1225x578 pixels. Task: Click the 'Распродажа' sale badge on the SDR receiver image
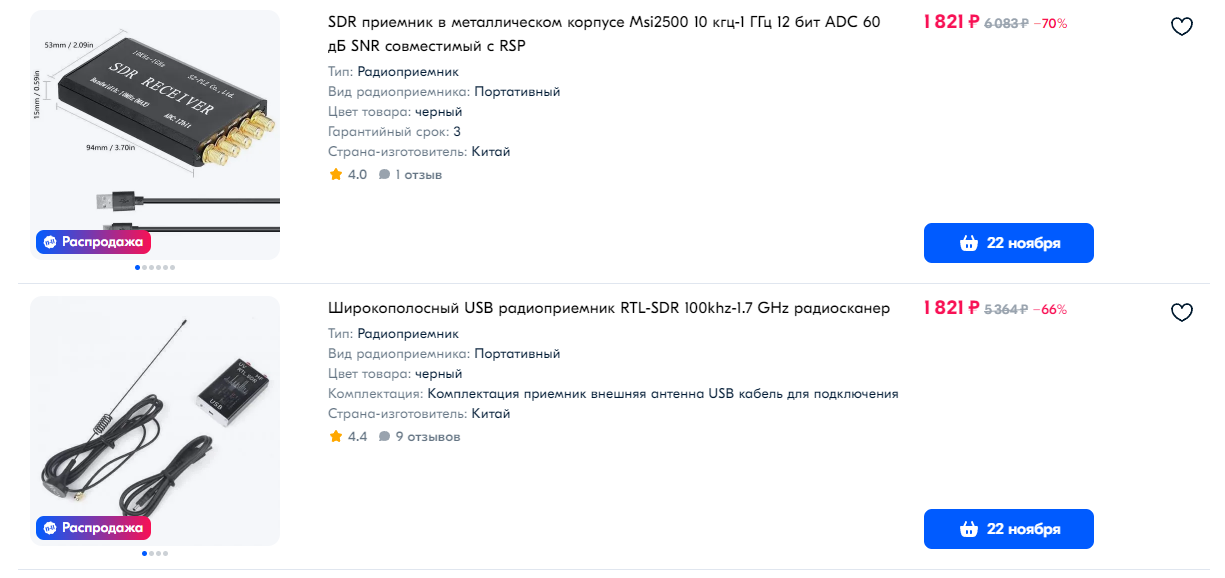(x=93, y=241)
